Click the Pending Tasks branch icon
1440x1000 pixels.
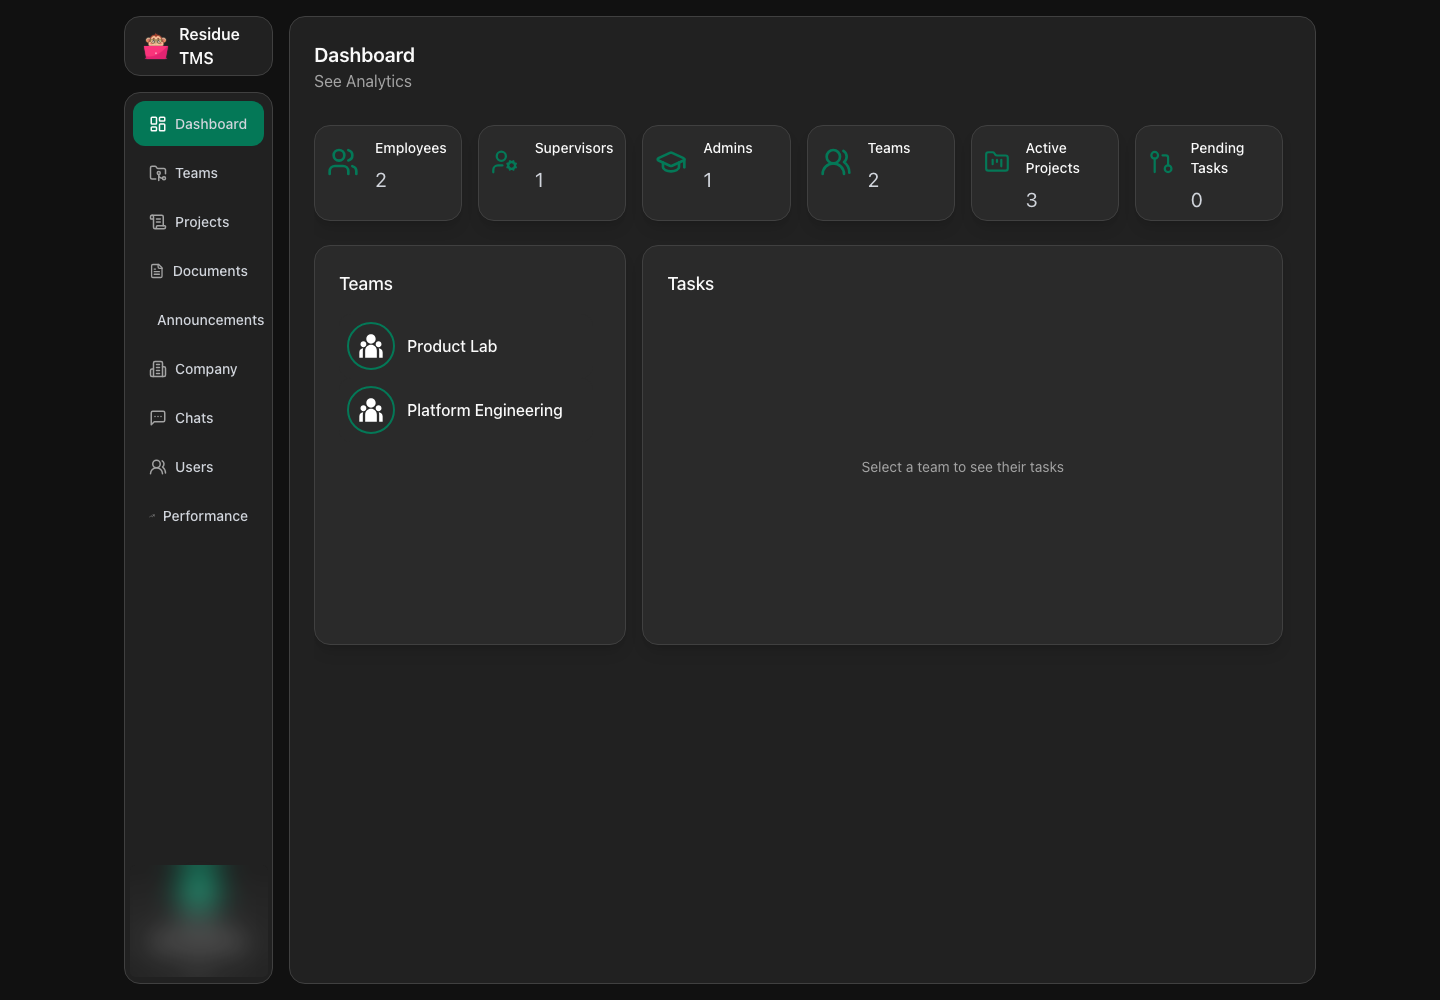(1161, 162)
